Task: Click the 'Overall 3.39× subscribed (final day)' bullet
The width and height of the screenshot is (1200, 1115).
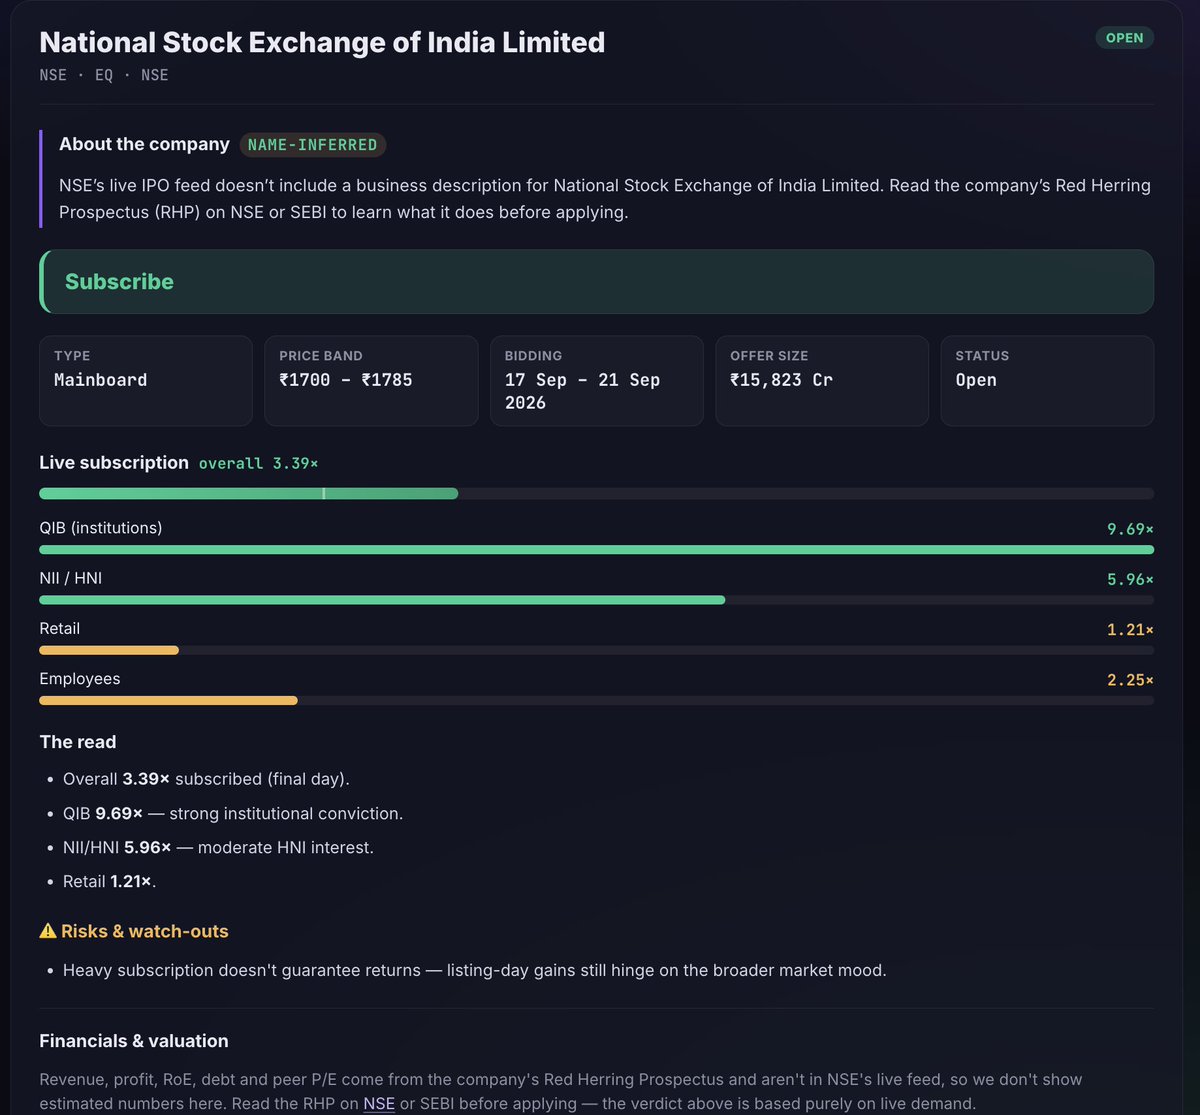Action: [x=206, y=779]
